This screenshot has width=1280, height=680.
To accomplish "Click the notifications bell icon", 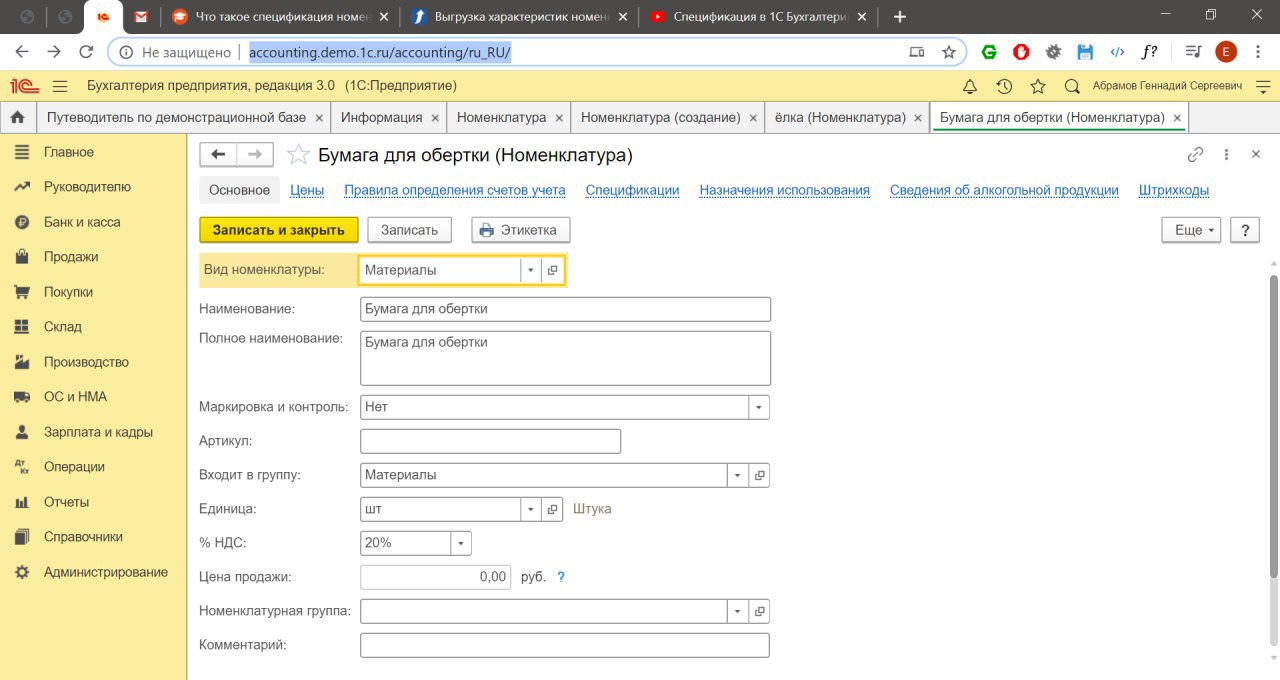I will (x=970, y=86).
